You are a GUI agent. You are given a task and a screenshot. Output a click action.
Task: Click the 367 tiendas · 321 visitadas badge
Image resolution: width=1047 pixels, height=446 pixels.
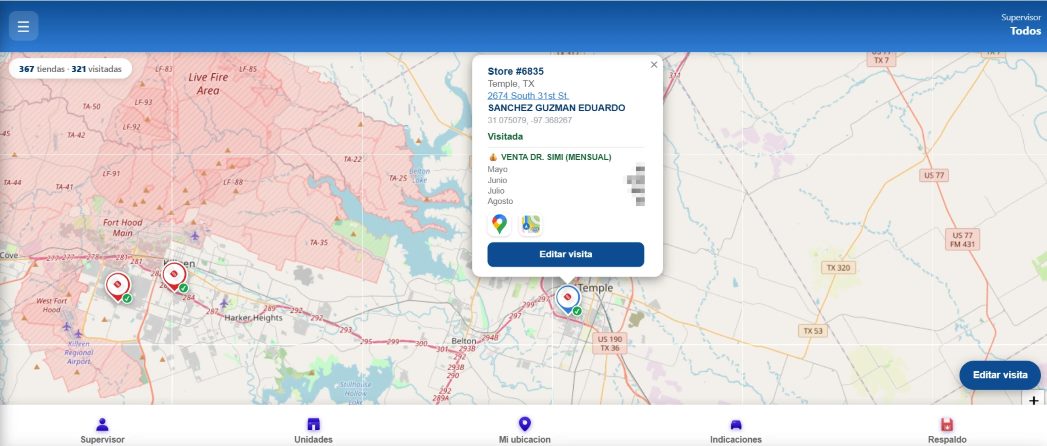tap(70, 69)
